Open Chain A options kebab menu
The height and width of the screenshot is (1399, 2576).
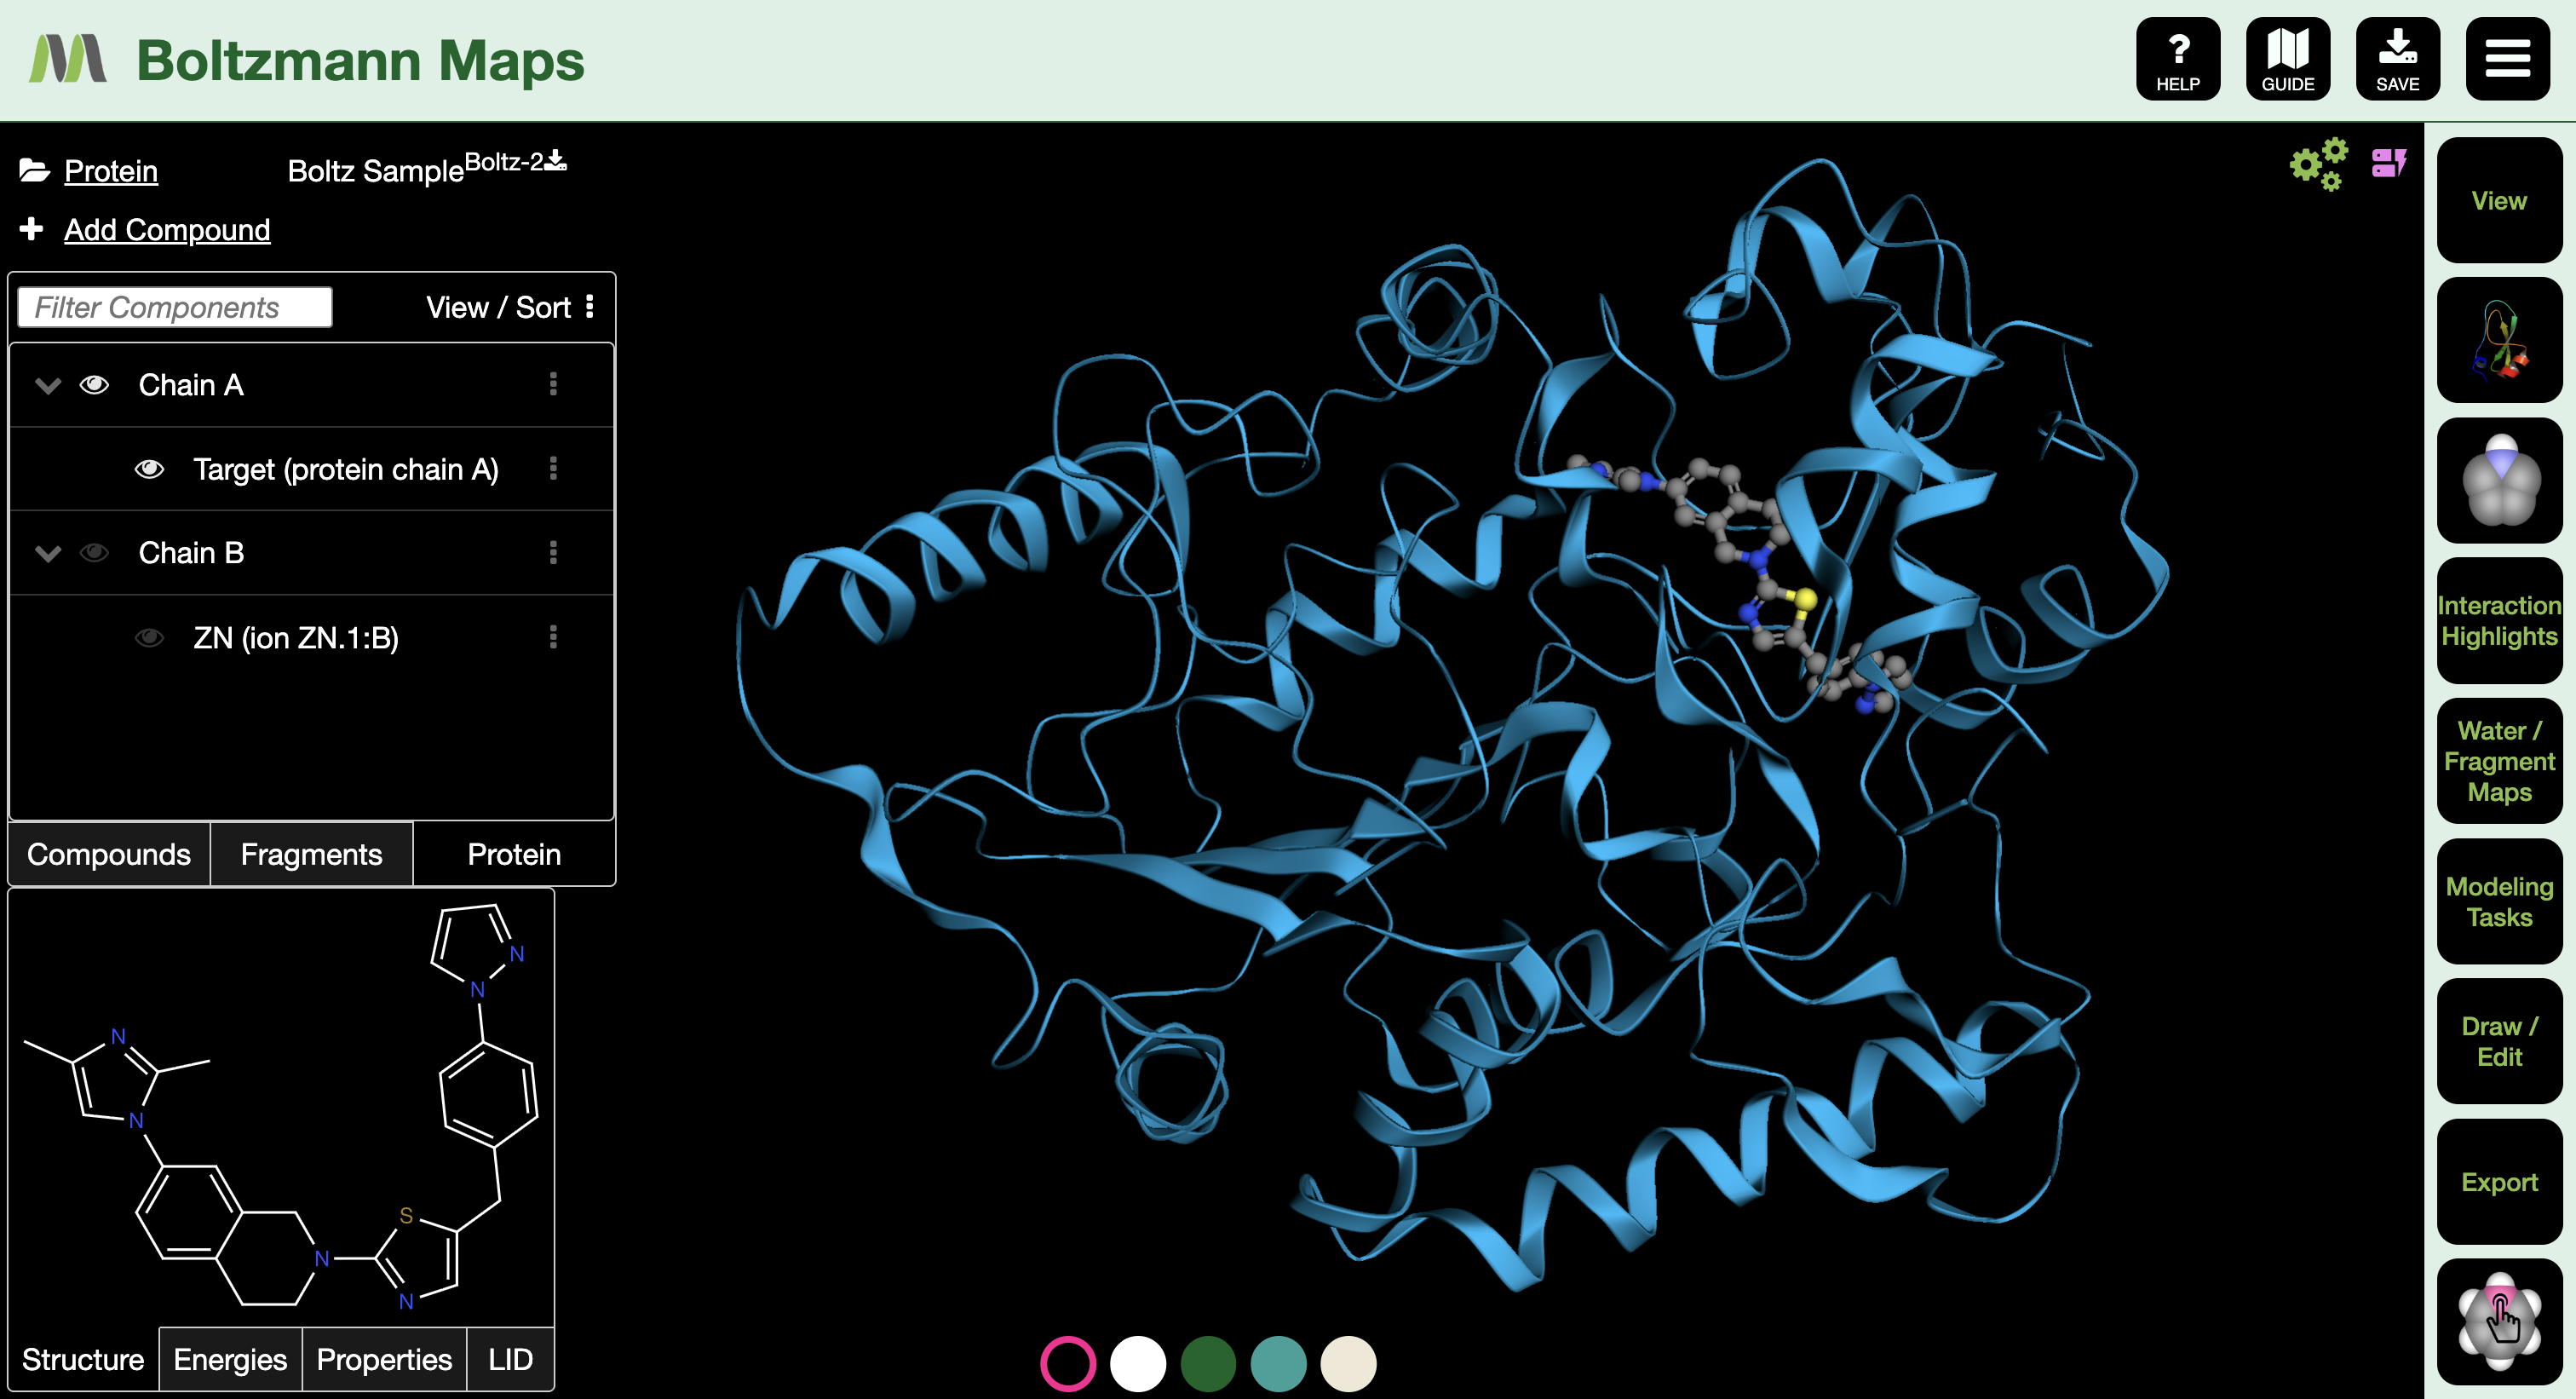(553, 384)
